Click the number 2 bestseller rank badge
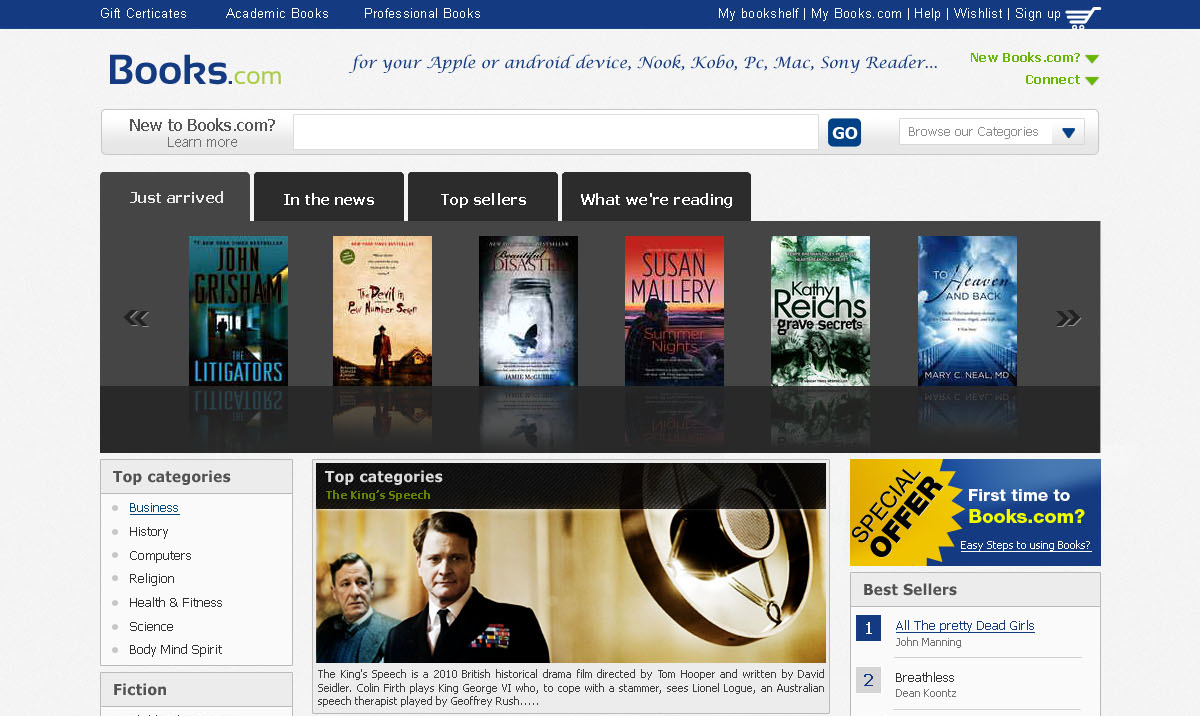 click(868, 681)
